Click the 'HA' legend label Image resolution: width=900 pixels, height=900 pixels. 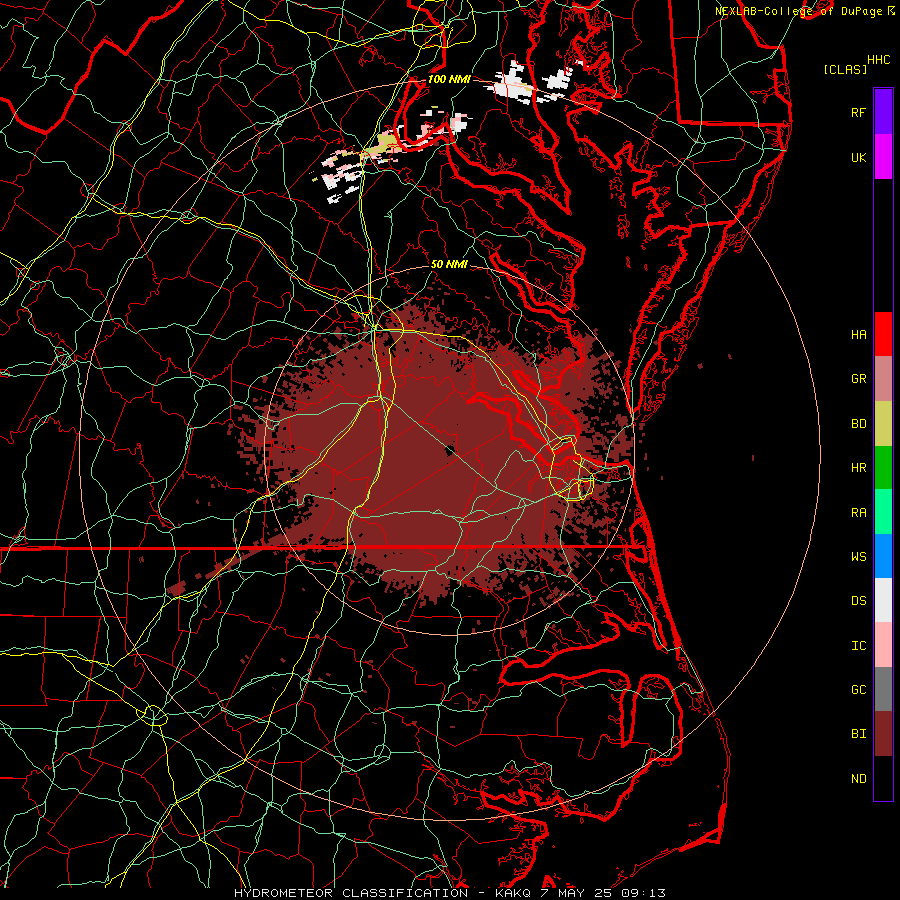point(858,335)
